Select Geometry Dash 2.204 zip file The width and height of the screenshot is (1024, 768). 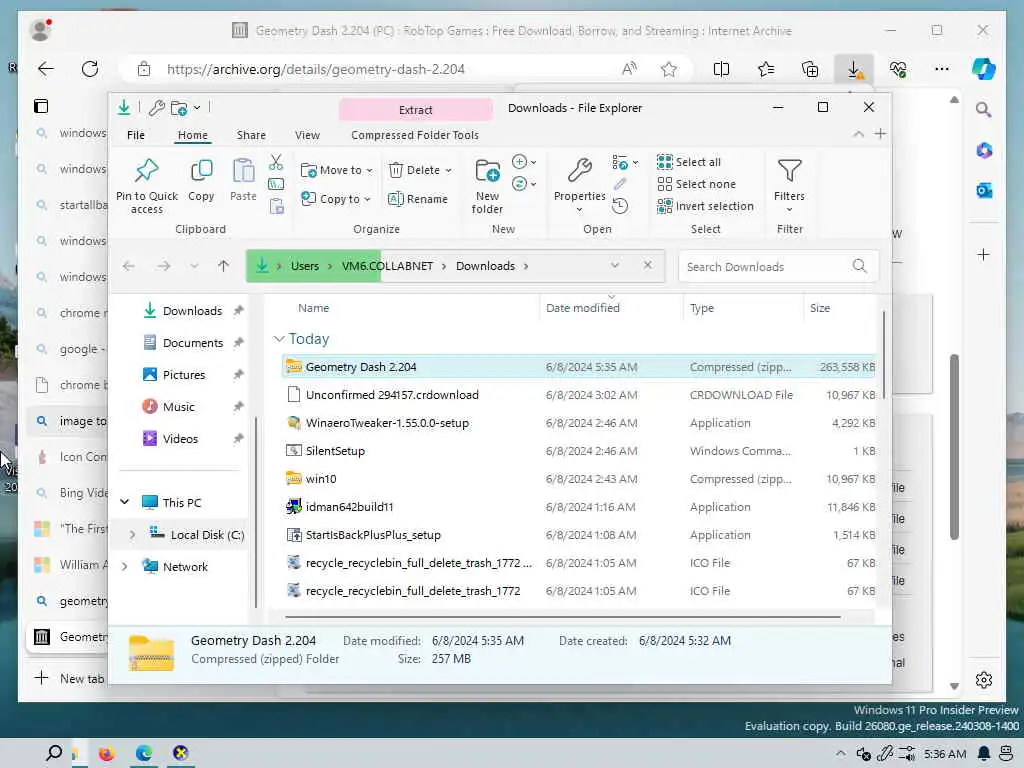(578, 367)
